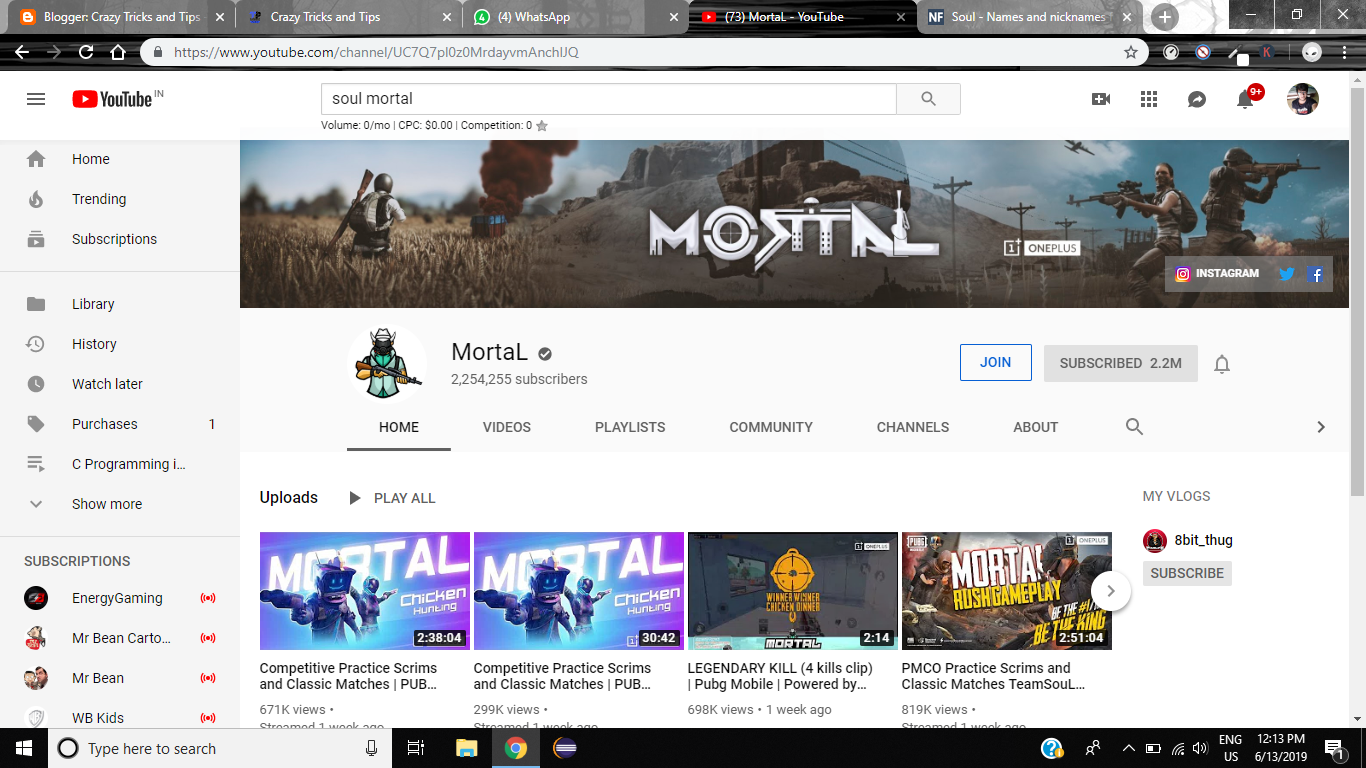Open Mr Bean Cartoon subscription channel

click(x=120, y=638)
